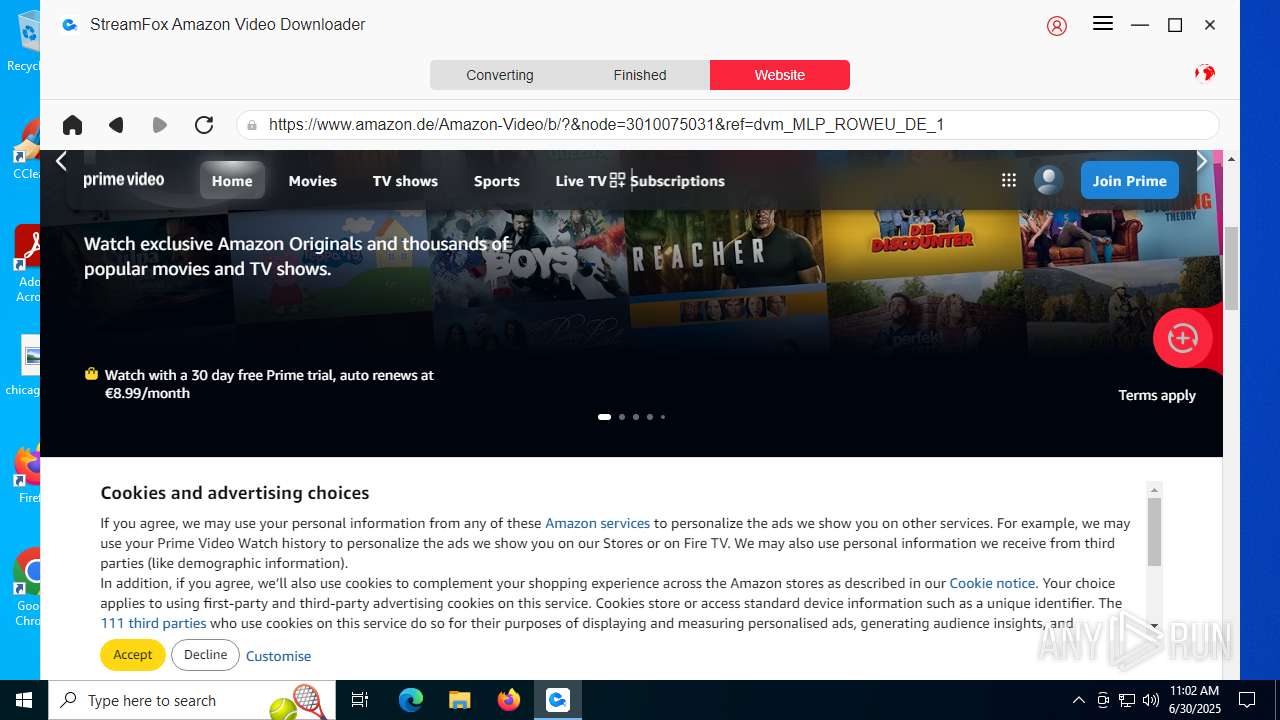Open the Subscriptions menu item

(677, 181)
